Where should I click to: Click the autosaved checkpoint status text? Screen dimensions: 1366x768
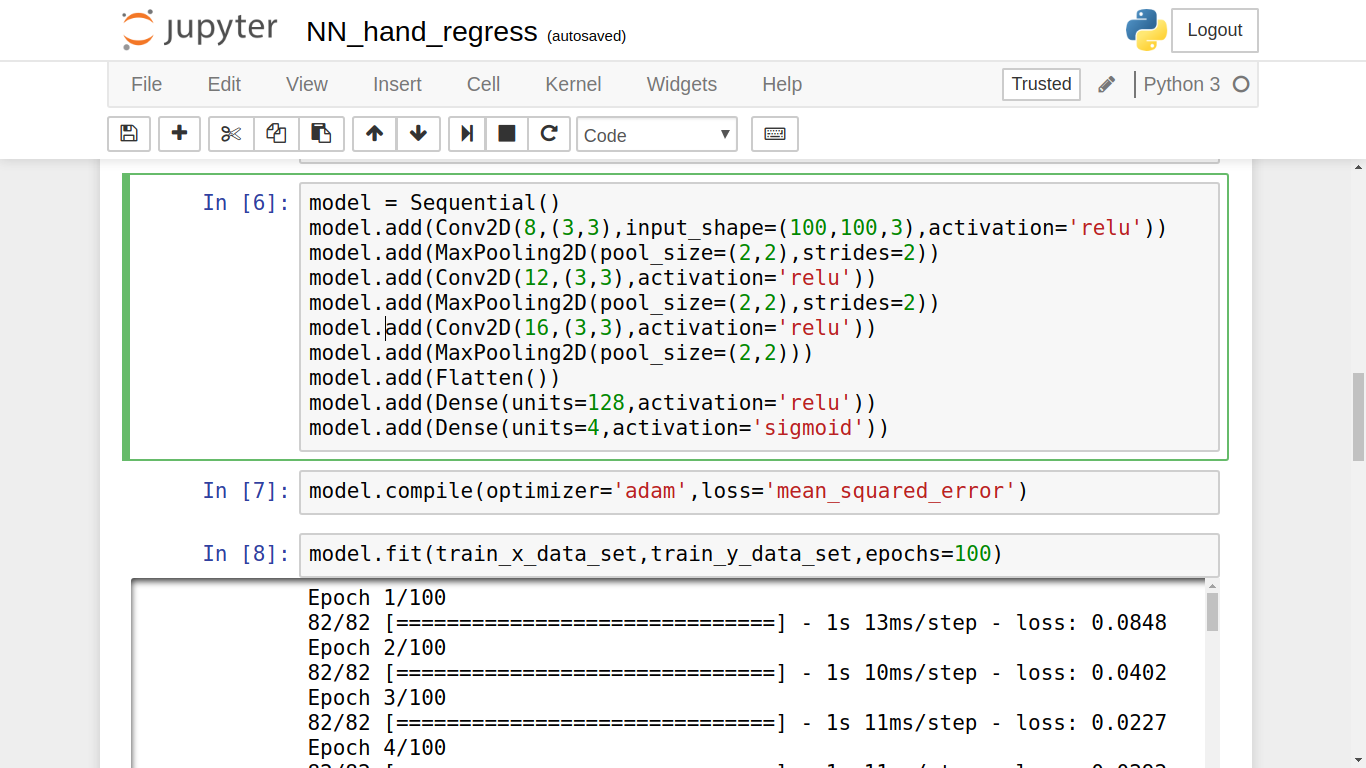click(586, 36)
